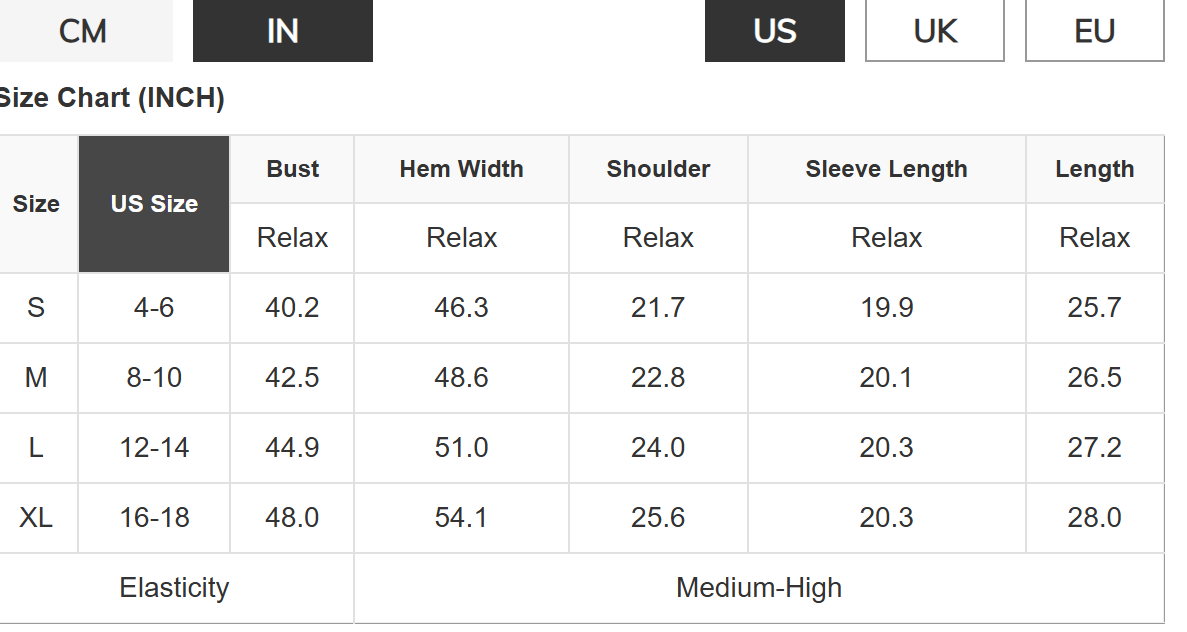Image resolution: width=1187 pixels, height=632 pixels.
Task: Click the US Size column header
Action: 154,204
